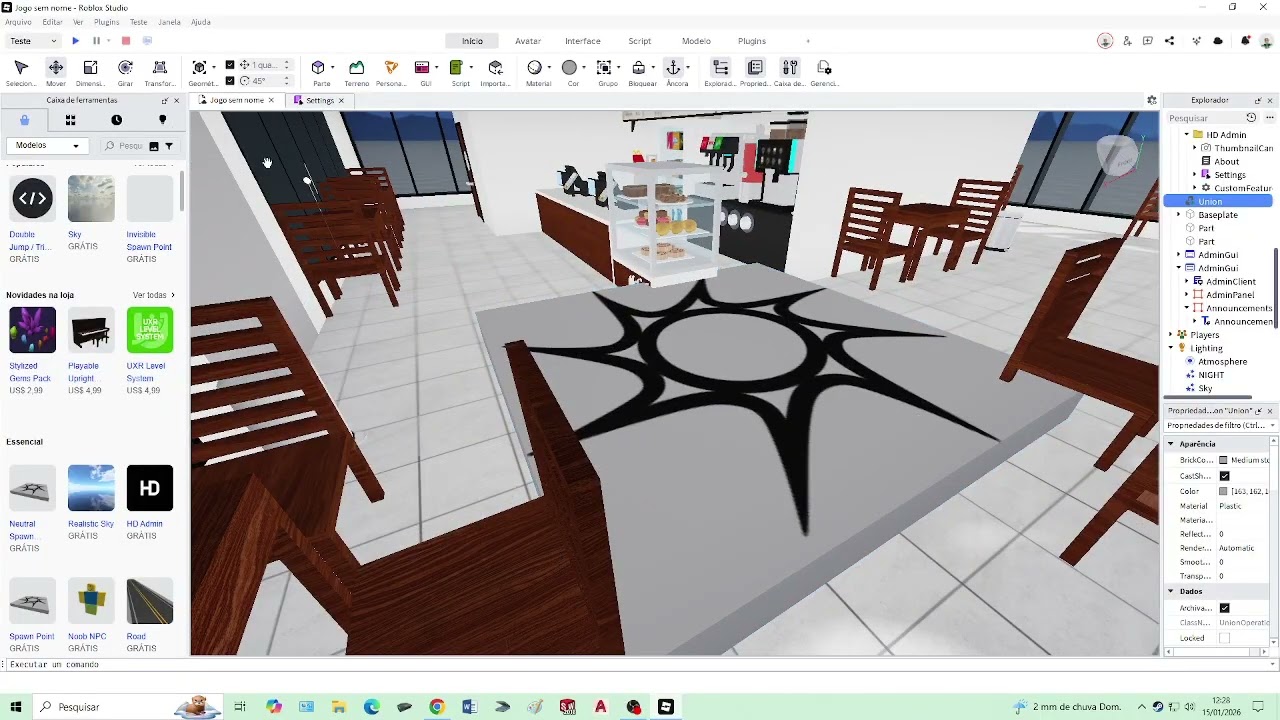Open viewport settings gear
Viewport: 1280px width, 720px height.
tap(1152, 100)
